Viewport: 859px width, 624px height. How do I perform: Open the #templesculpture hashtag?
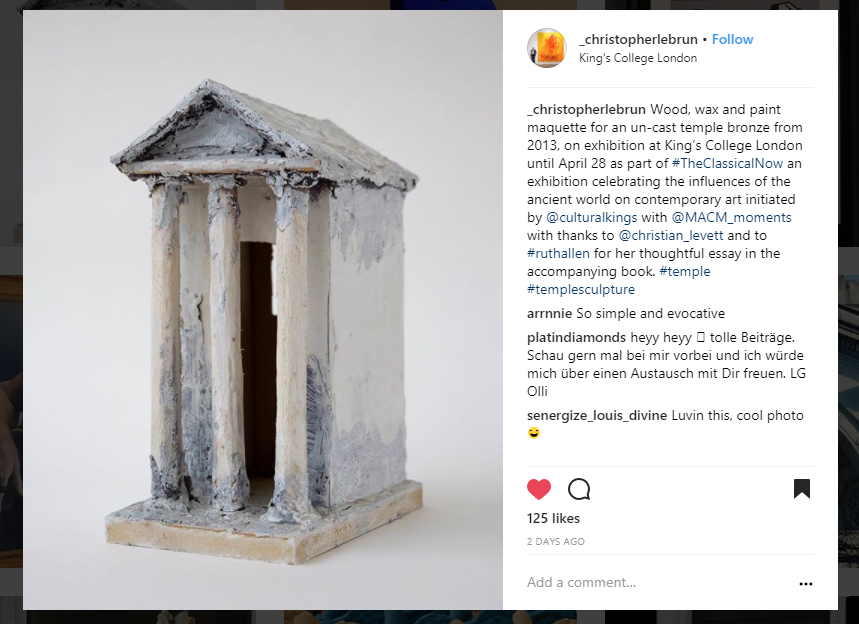581,289
